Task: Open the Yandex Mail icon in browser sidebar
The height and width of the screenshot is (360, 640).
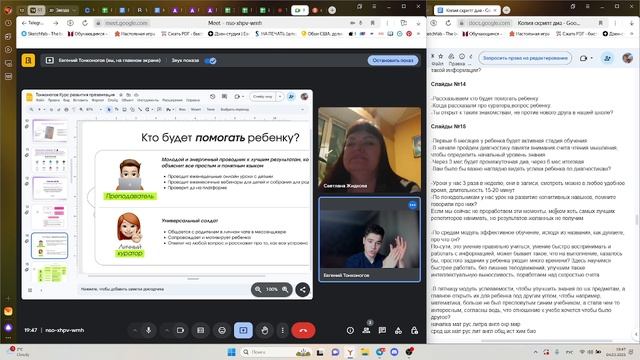Action: pyautogui.click(x=8, y=312)
